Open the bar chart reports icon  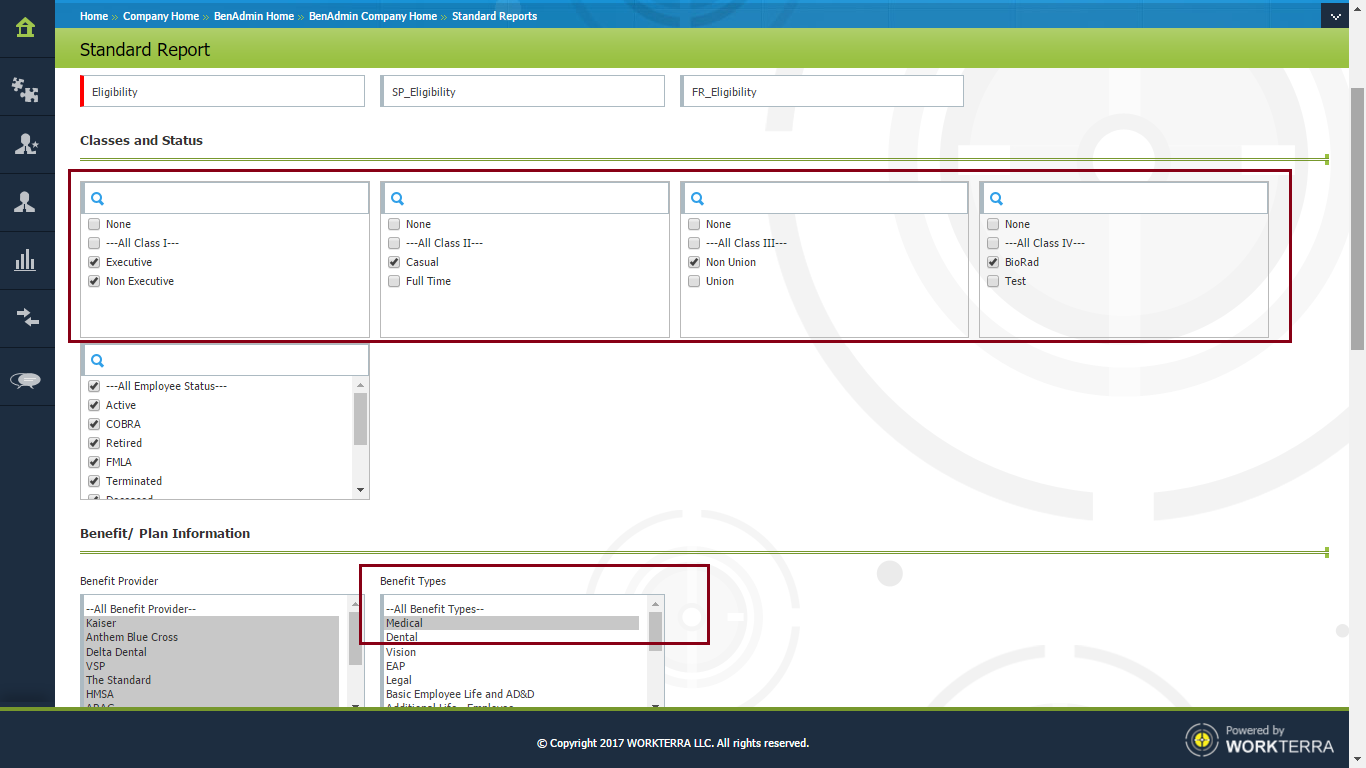(26, 261)
